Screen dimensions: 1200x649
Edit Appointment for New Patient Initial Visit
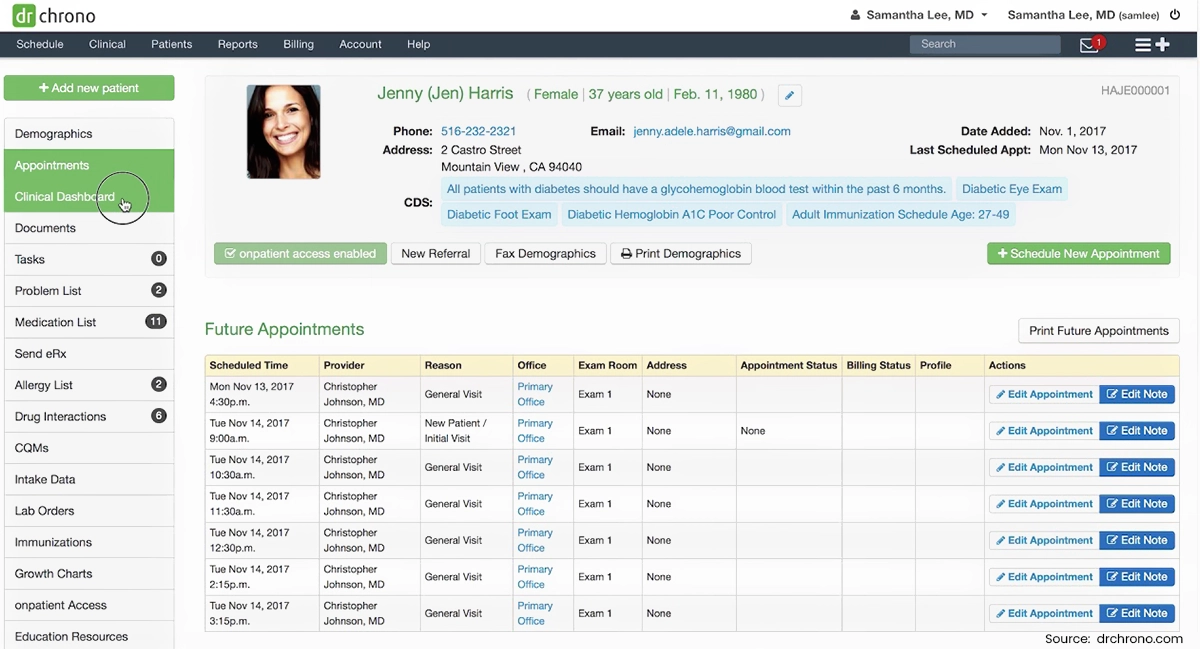pos(1042,431)
